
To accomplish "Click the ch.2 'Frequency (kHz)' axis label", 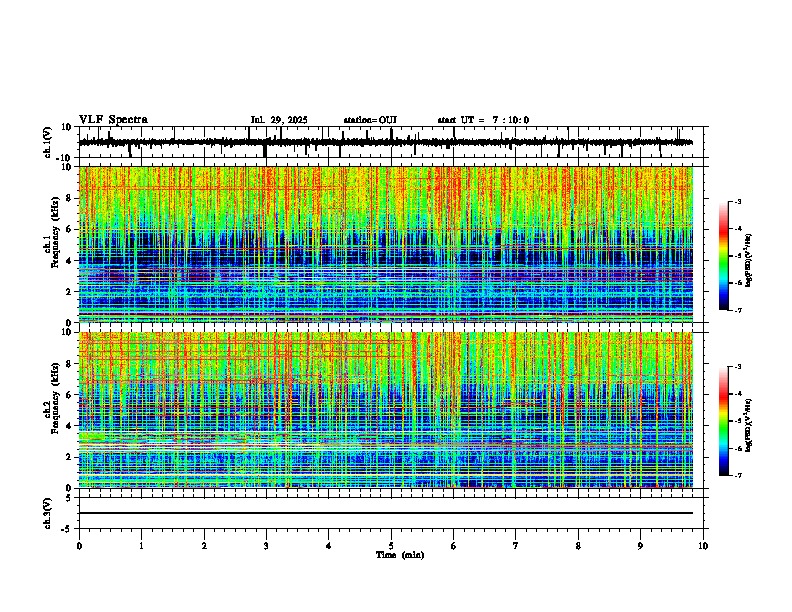I will pos(55,398).
